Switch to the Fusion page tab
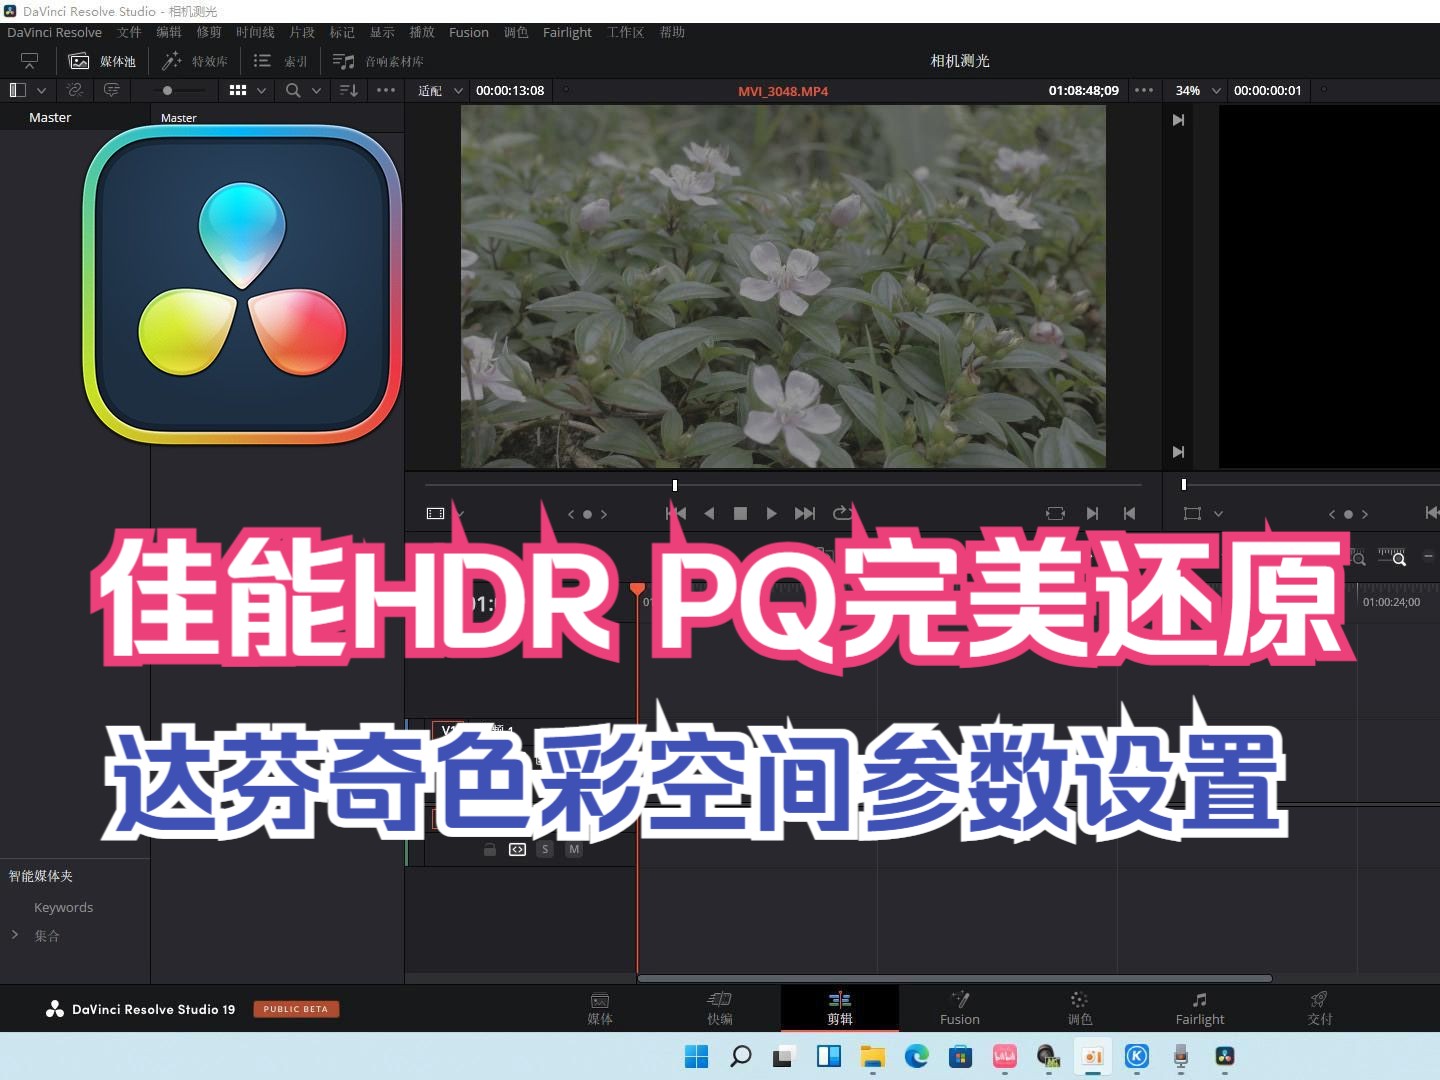1440x1080 pixels. tap(960, 1009)
